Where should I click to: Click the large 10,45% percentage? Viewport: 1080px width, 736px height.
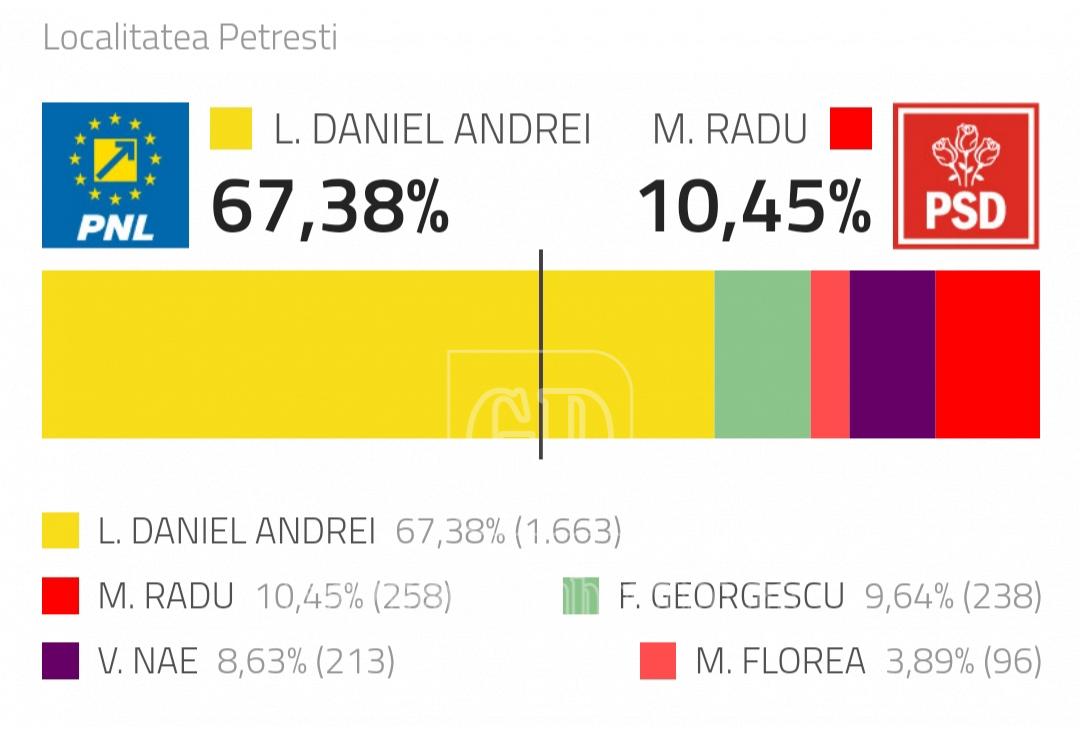coord(755,207)
